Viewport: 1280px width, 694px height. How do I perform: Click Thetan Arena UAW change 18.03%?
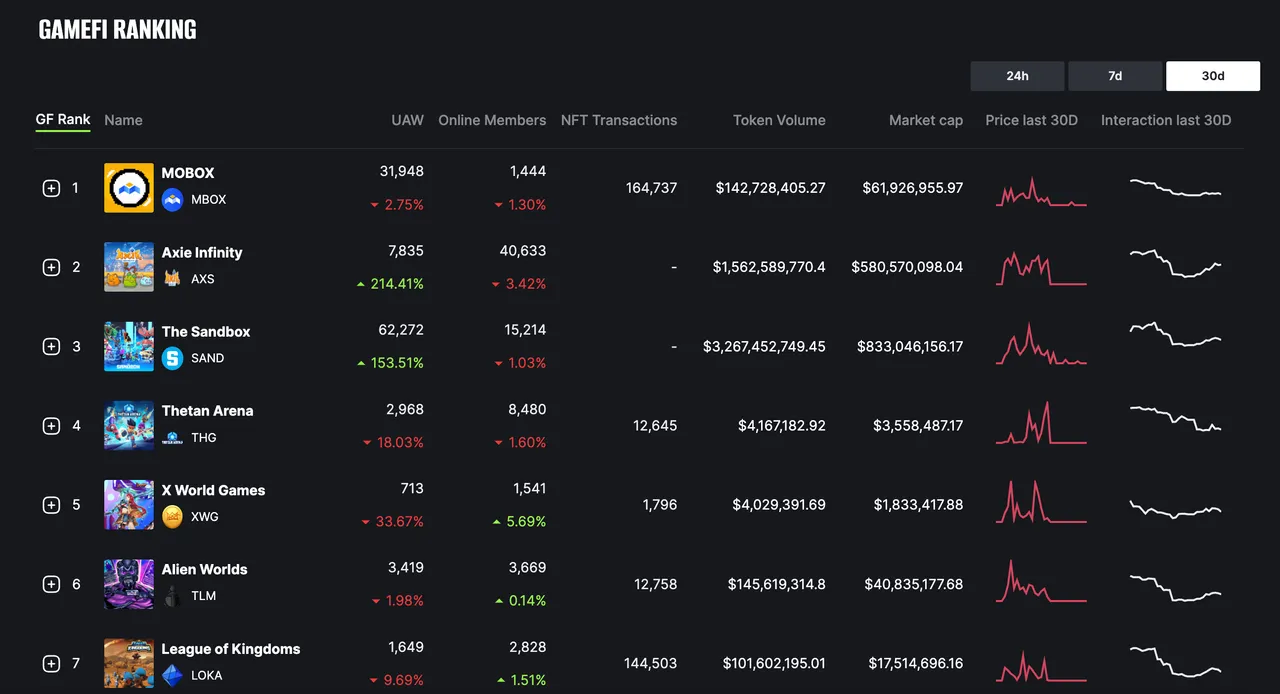(x=394, y=442)
